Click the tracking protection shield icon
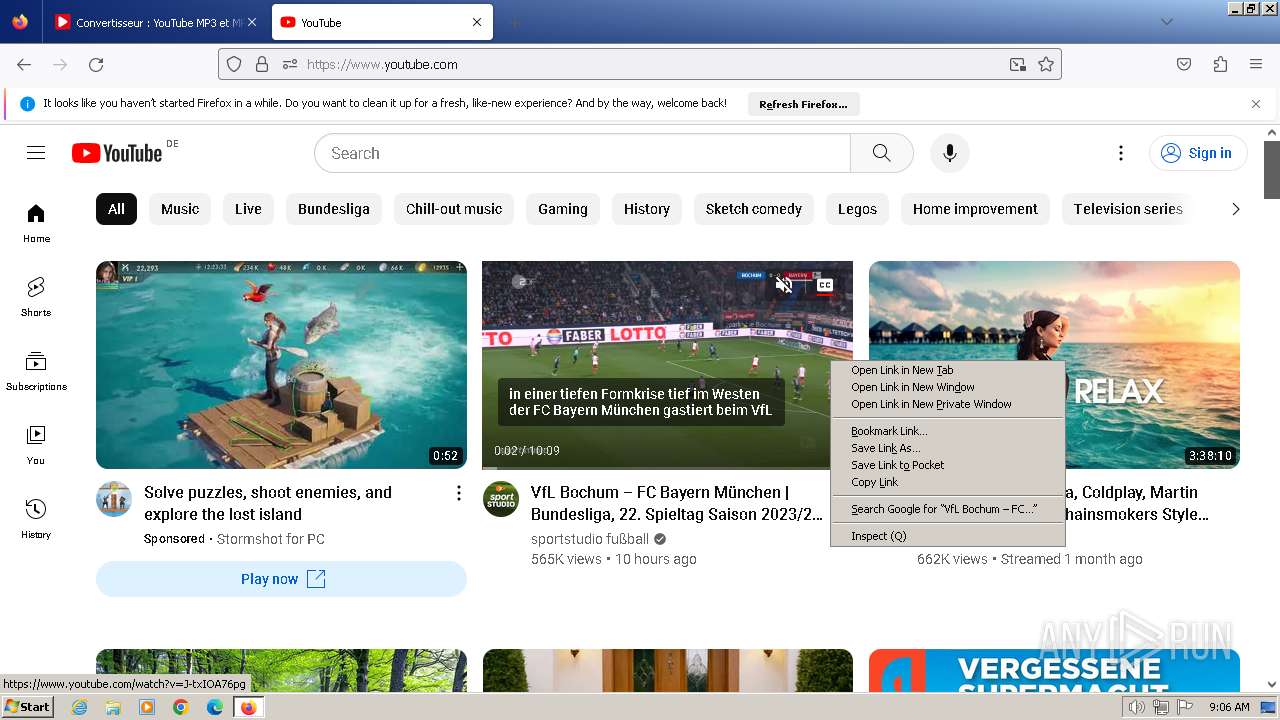 tap(234, 64)
